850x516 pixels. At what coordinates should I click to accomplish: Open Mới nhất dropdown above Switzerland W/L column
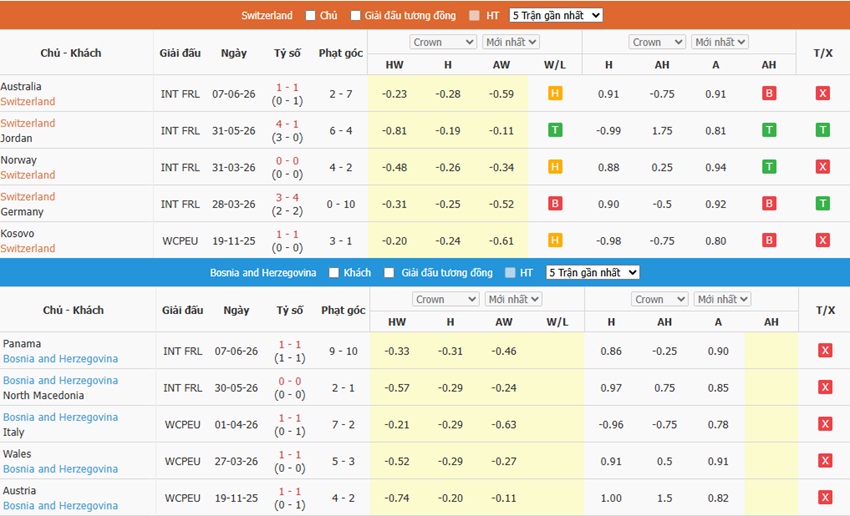pyautogui.click(x=511, y=42)
